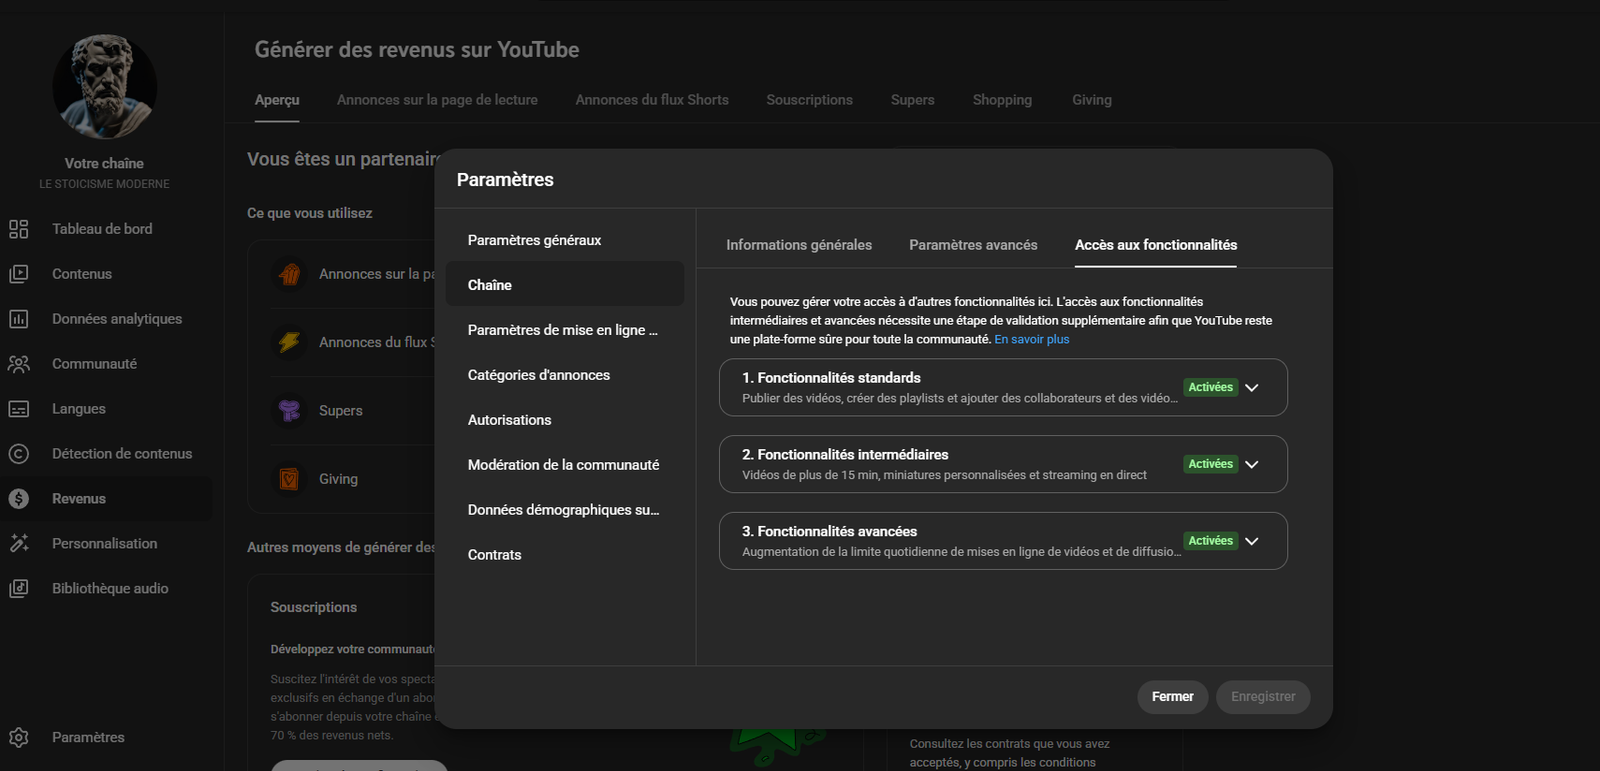
Task: Select Accès aux fonctionnalités tab
Action: tap(1156, 245)
